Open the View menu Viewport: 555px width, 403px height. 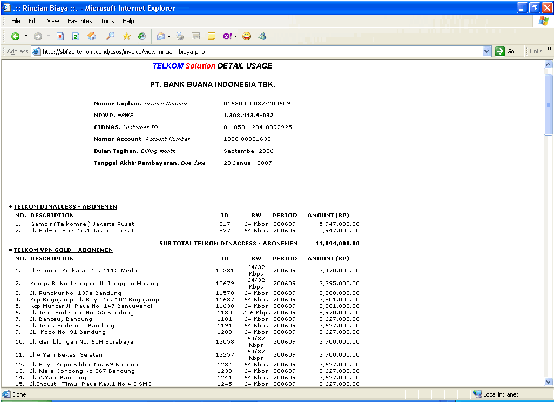53,21
